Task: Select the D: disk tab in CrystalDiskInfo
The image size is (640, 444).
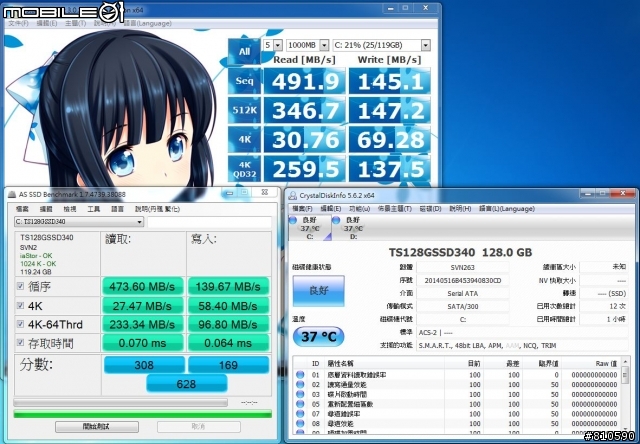Action: [x=353, y=228]
